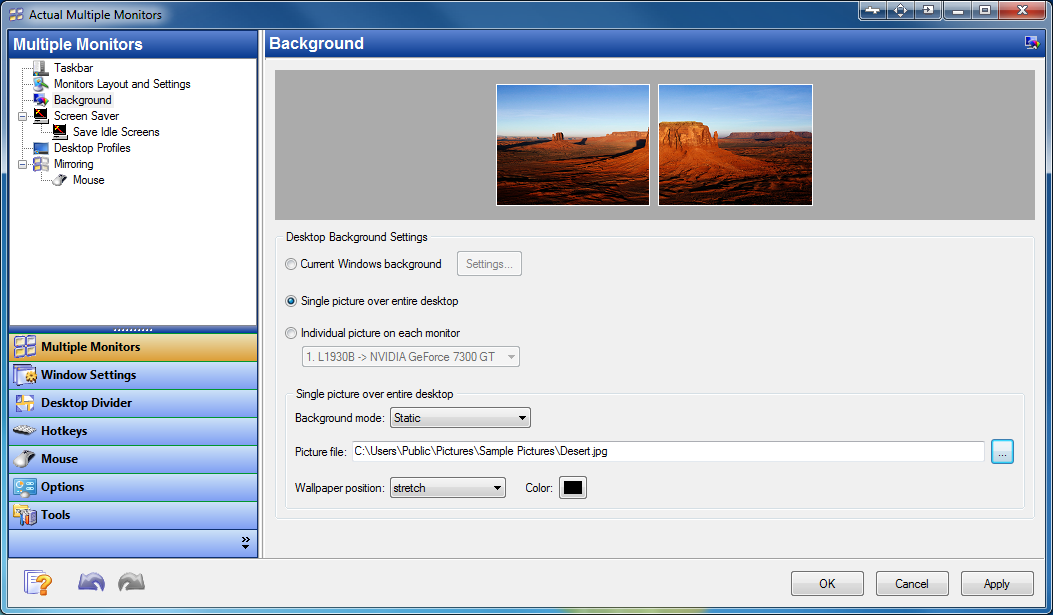Choose Individual picture on each monitor
Screen dimensions: 1053x615
pos(291,333)
